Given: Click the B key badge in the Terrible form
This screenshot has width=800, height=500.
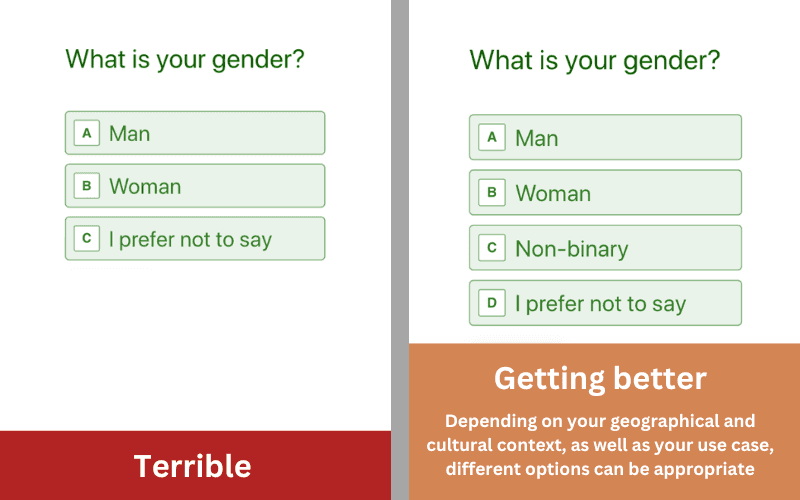Looking at the screenshot, I should [x=87, y=186].
